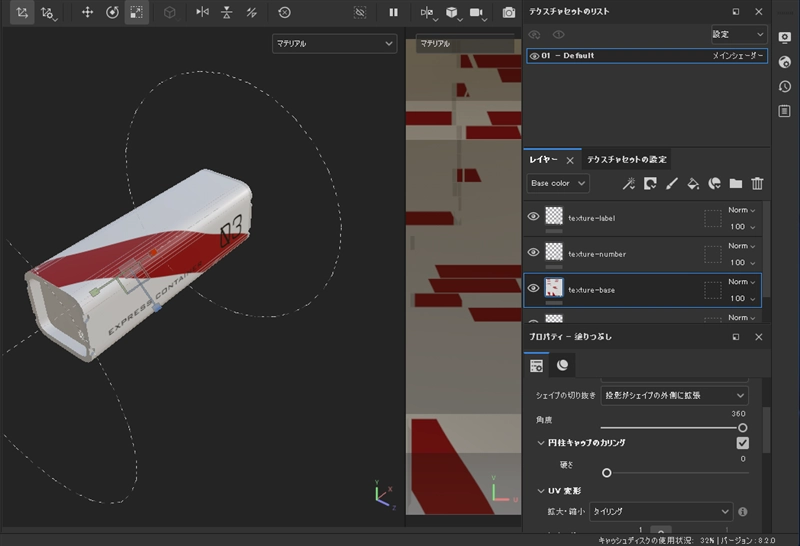Select the レイヤー tab

click(x=544, y=159)
